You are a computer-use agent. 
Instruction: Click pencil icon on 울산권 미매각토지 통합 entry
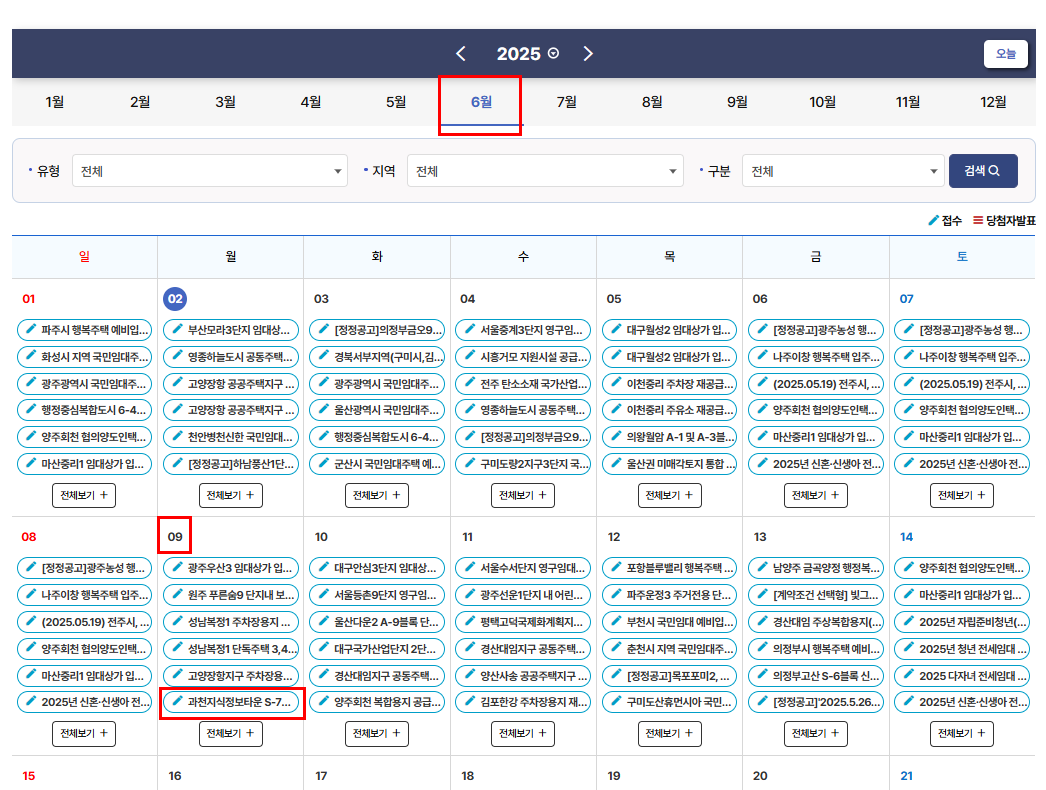pyautogui.click(x=616, y=463)
